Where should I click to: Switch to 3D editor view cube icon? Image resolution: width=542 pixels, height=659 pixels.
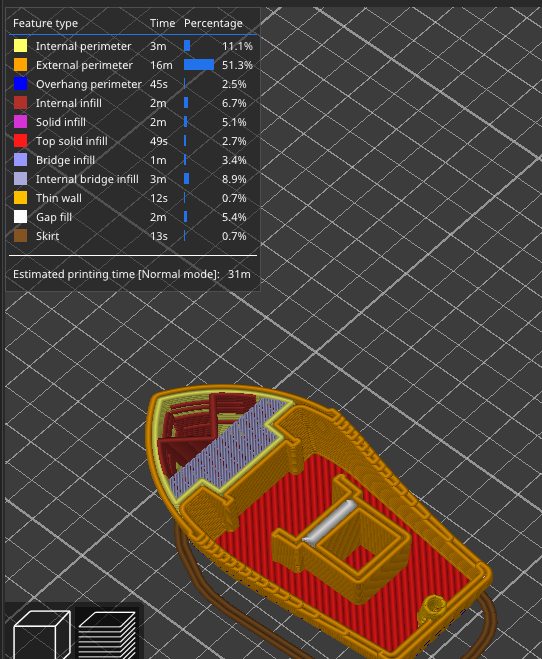click(x=41, y=634)
